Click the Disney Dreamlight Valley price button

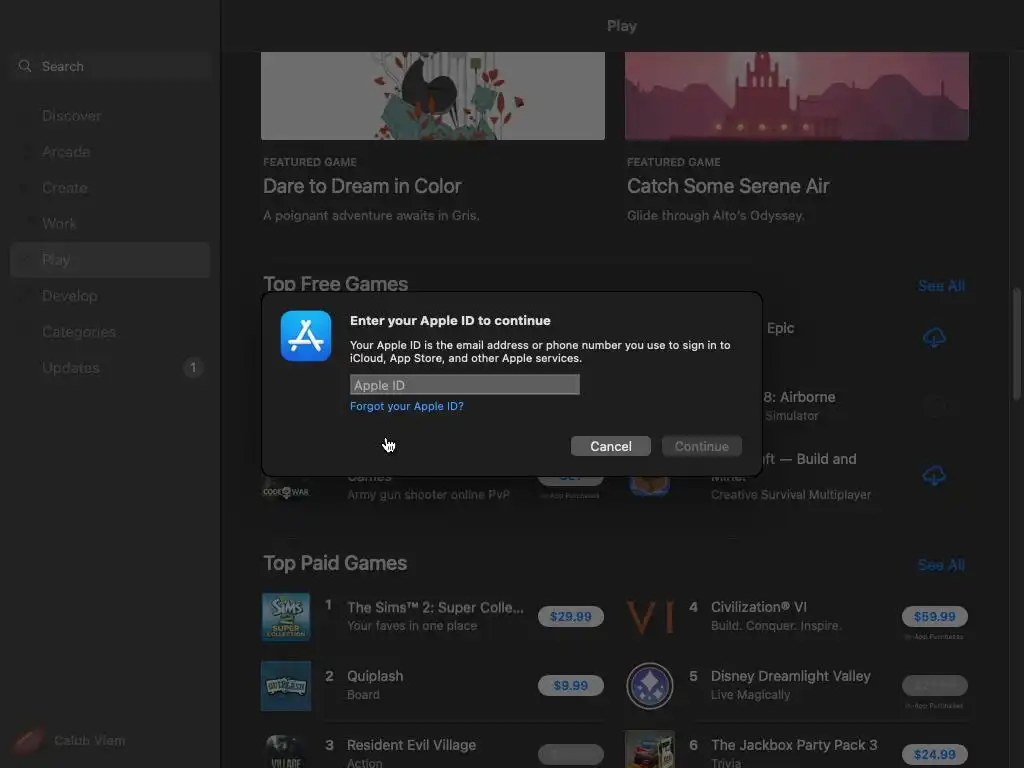click(x=935, y=686)
